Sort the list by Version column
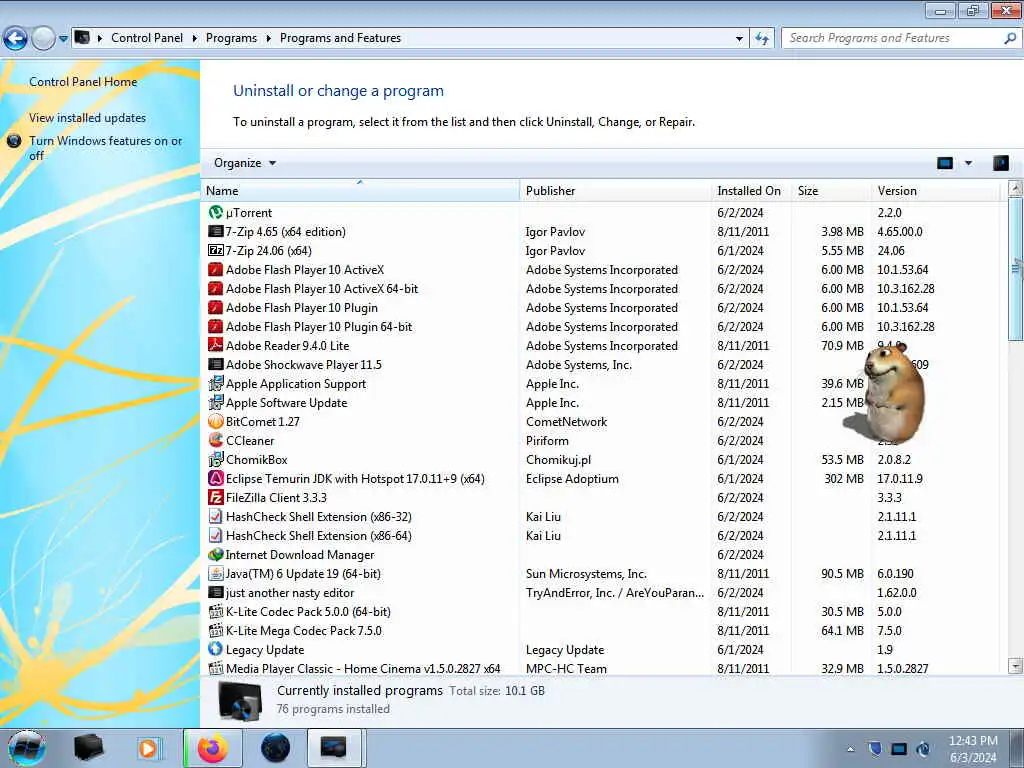 (x=935, y=191)
